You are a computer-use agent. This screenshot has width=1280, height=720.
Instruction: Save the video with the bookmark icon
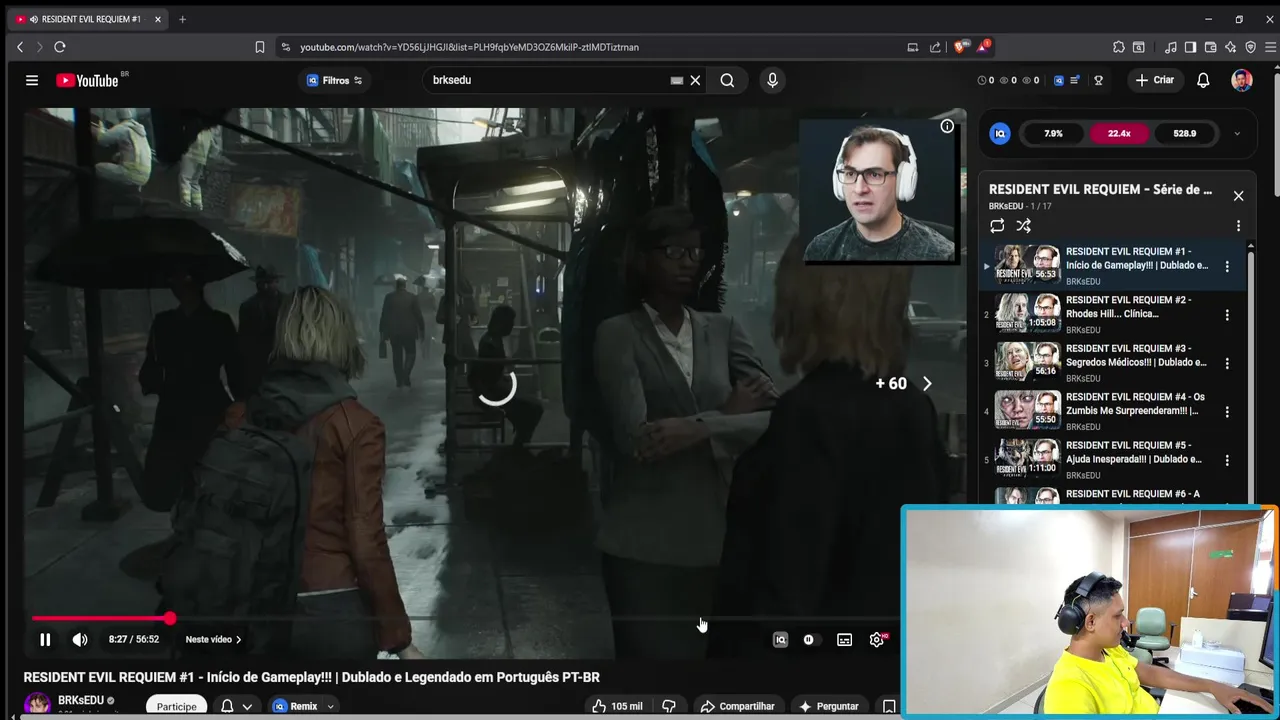(888, 706)
